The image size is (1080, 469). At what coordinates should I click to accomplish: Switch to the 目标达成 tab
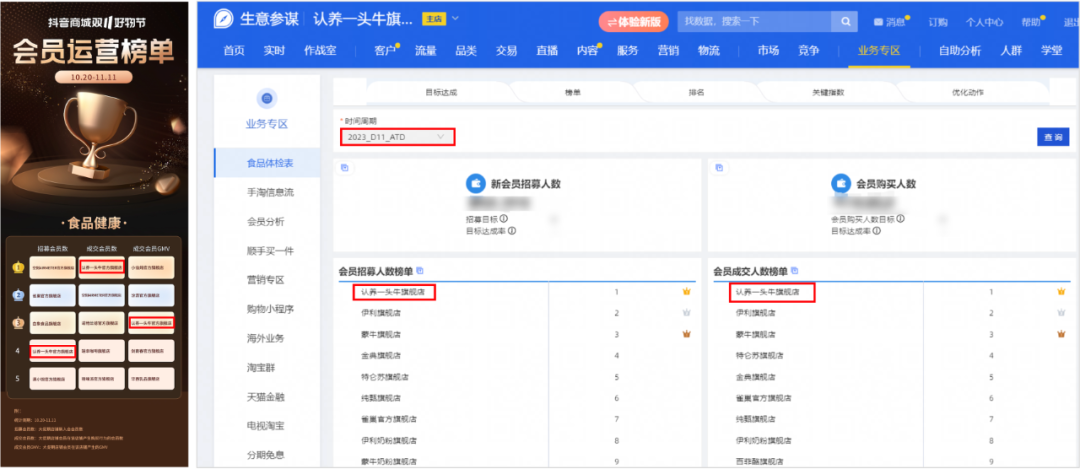[441, 92]
